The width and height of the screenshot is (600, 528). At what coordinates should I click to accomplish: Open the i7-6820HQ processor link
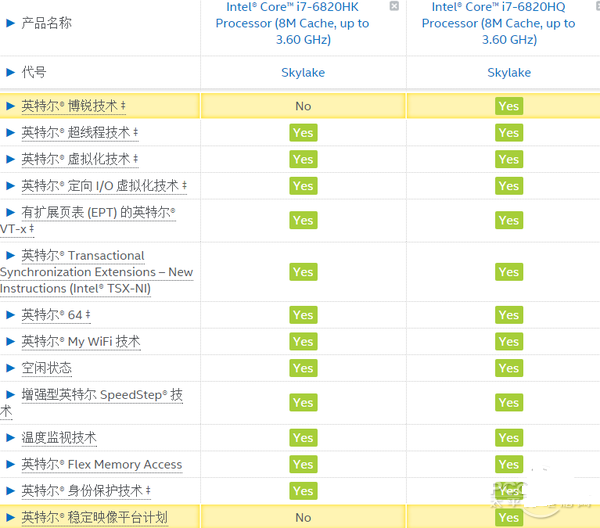click(498, 23)
